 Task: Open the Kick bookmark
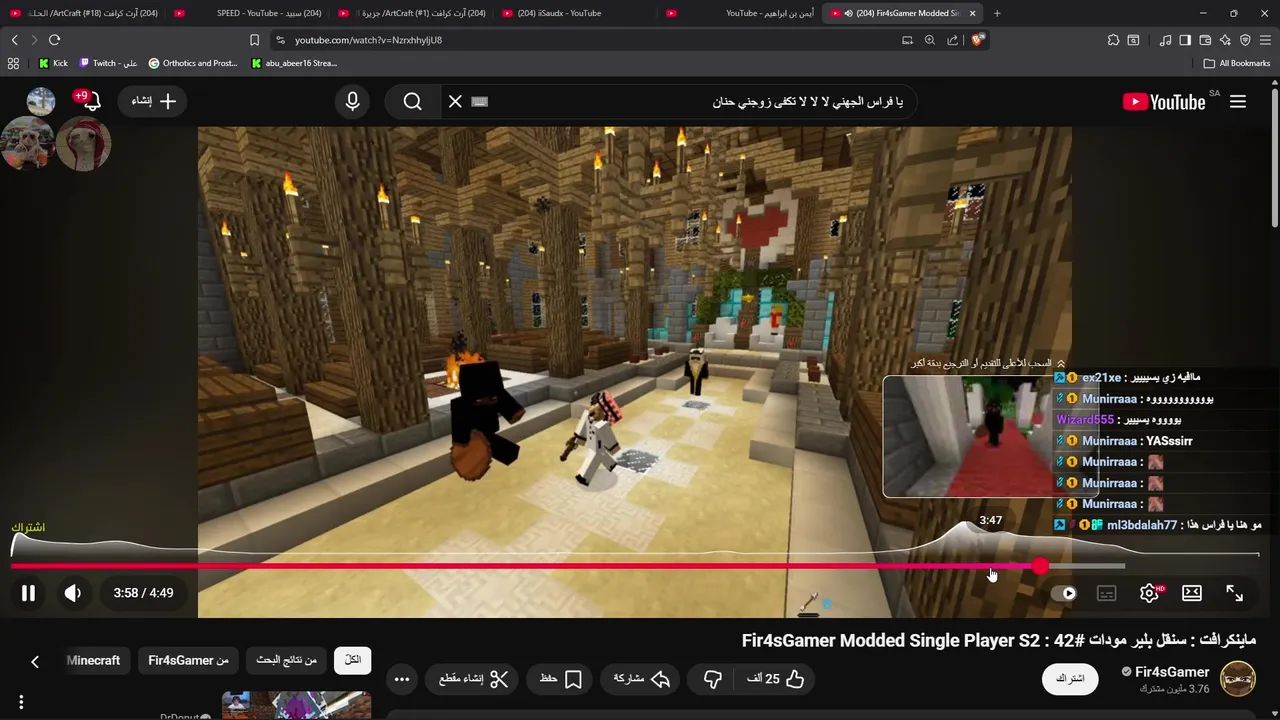[x=53, y=63]
